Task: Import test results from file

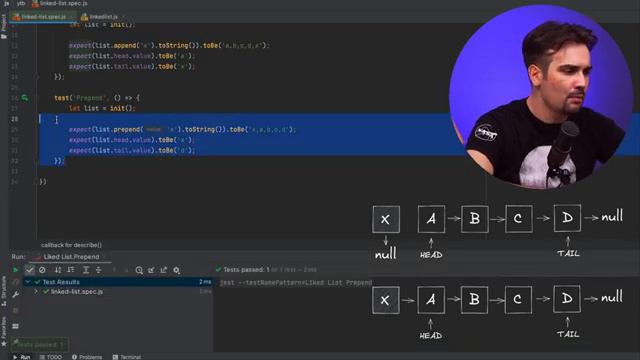Action: [151, 270]
